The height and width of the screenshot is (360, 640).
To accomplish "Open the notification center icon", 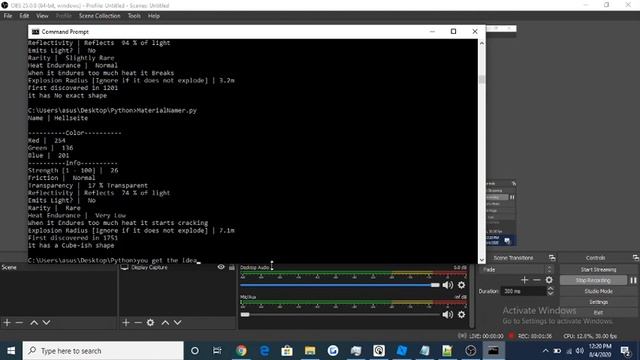I will pyautogui.click(x=625, y=351).
